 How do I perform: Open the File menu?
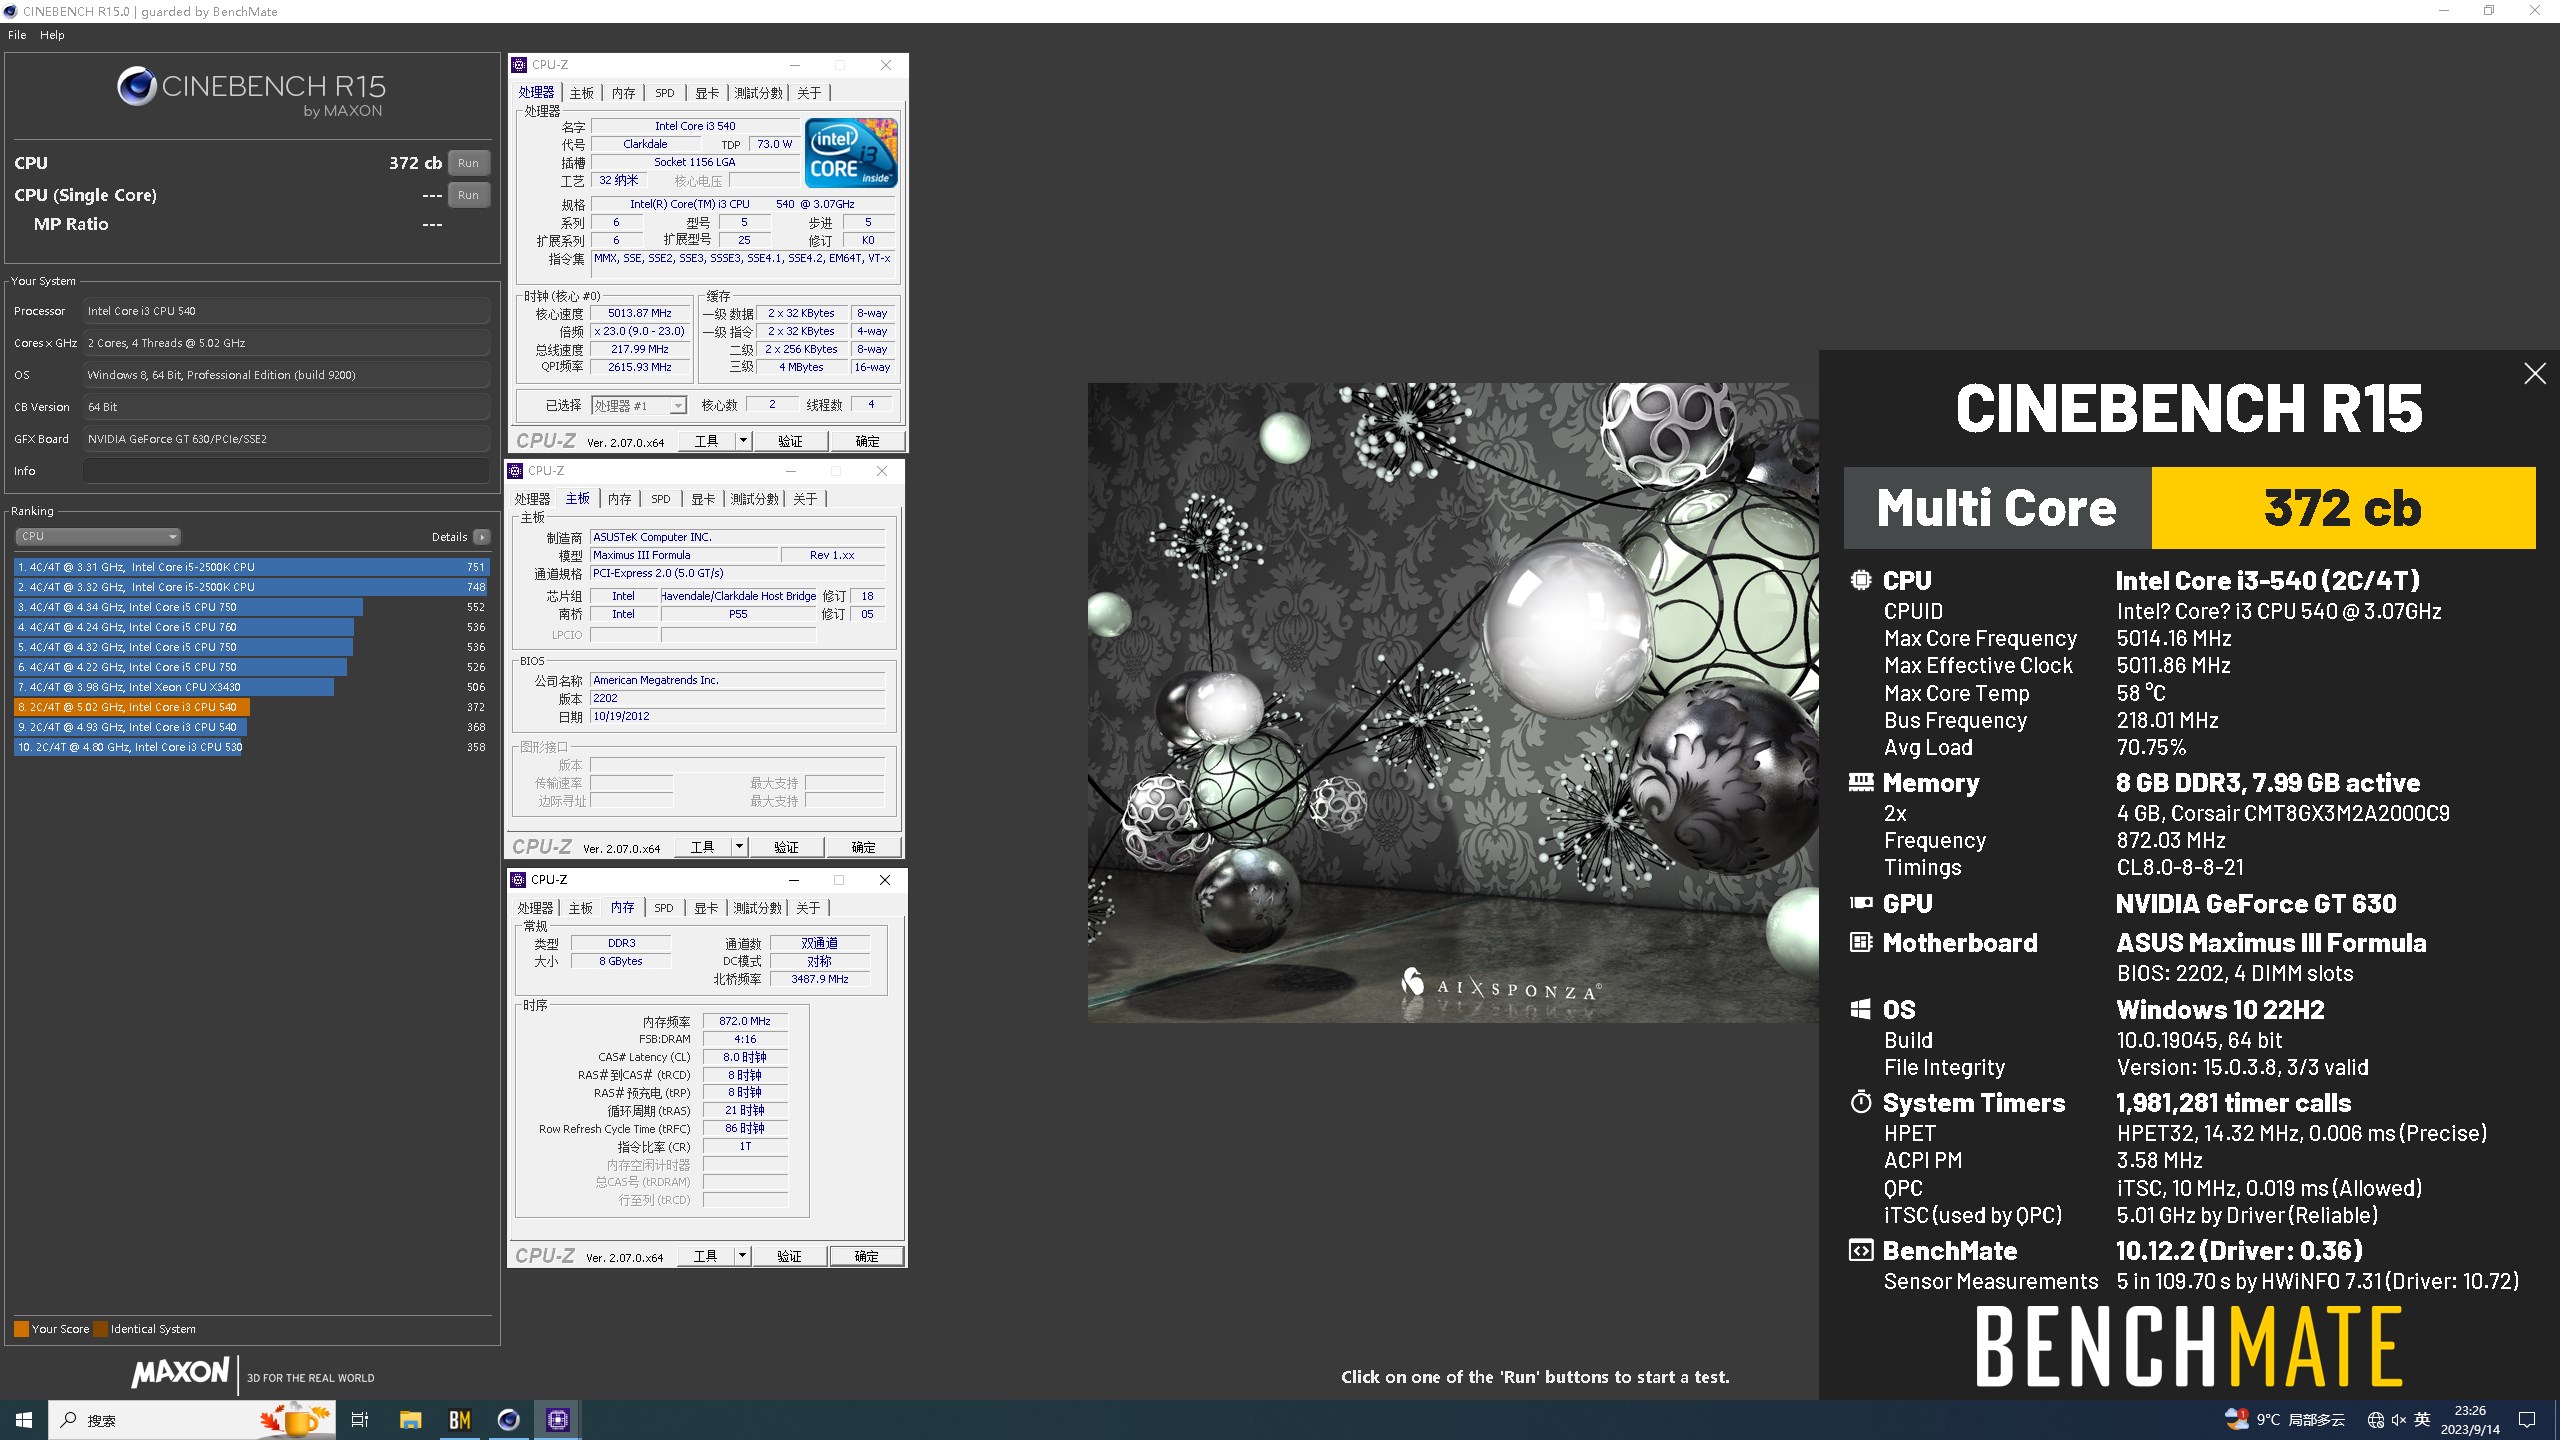point(17,35)
